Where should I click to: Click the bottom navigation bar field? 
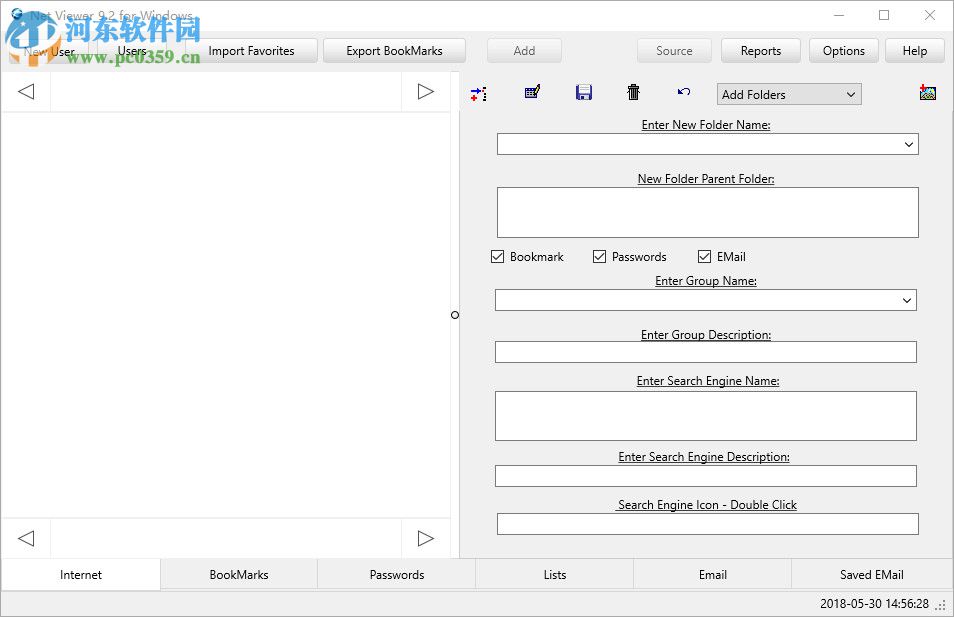pyautogui.click(x=226, y=539)
